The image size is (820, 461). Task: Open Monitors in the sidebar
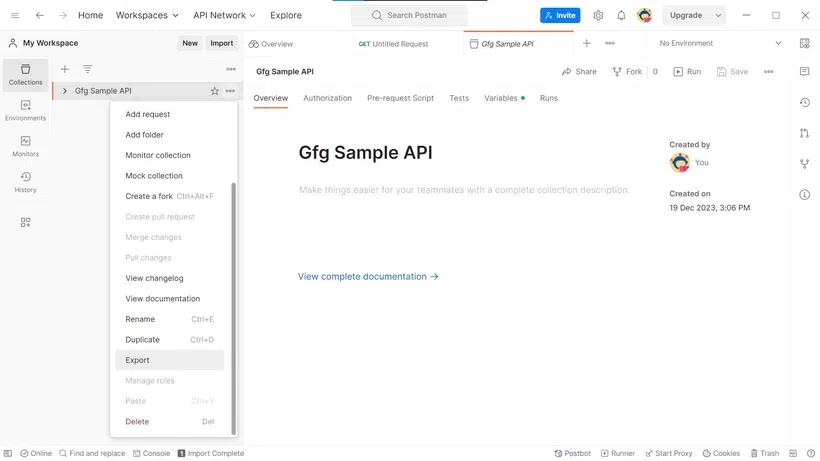pos(25,146)
